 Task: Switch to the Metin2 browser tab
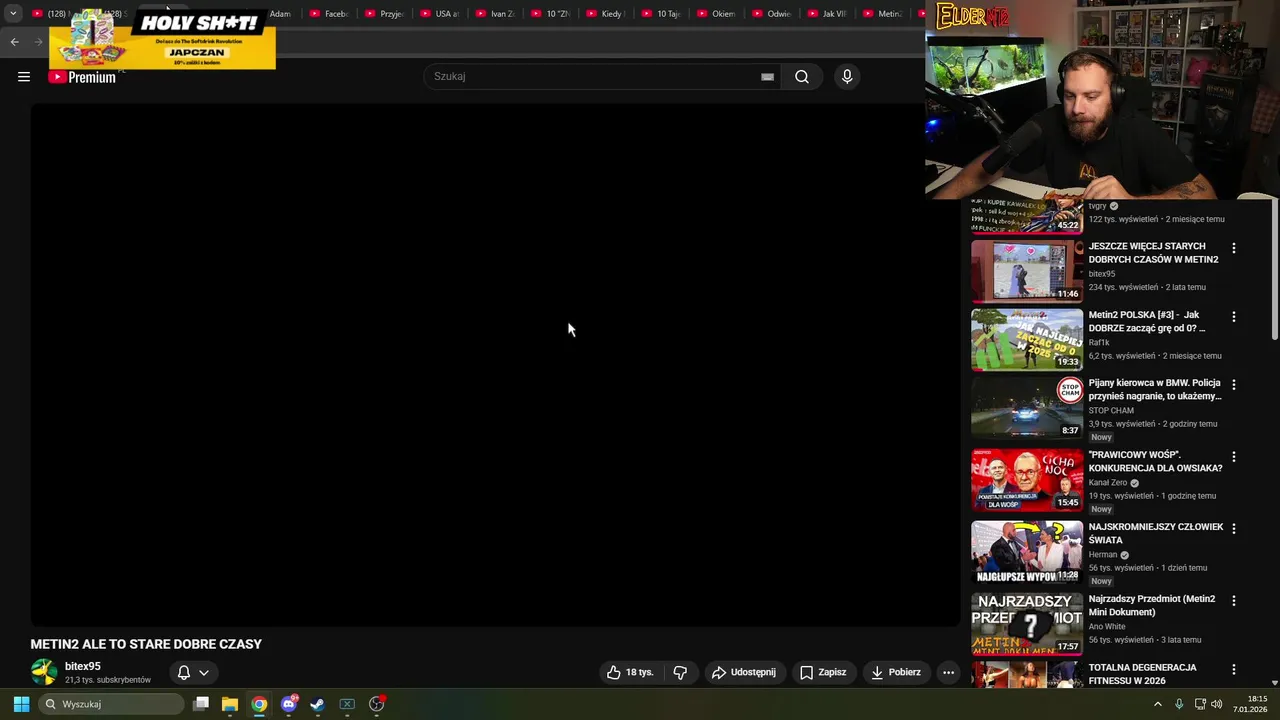point(882,14)
